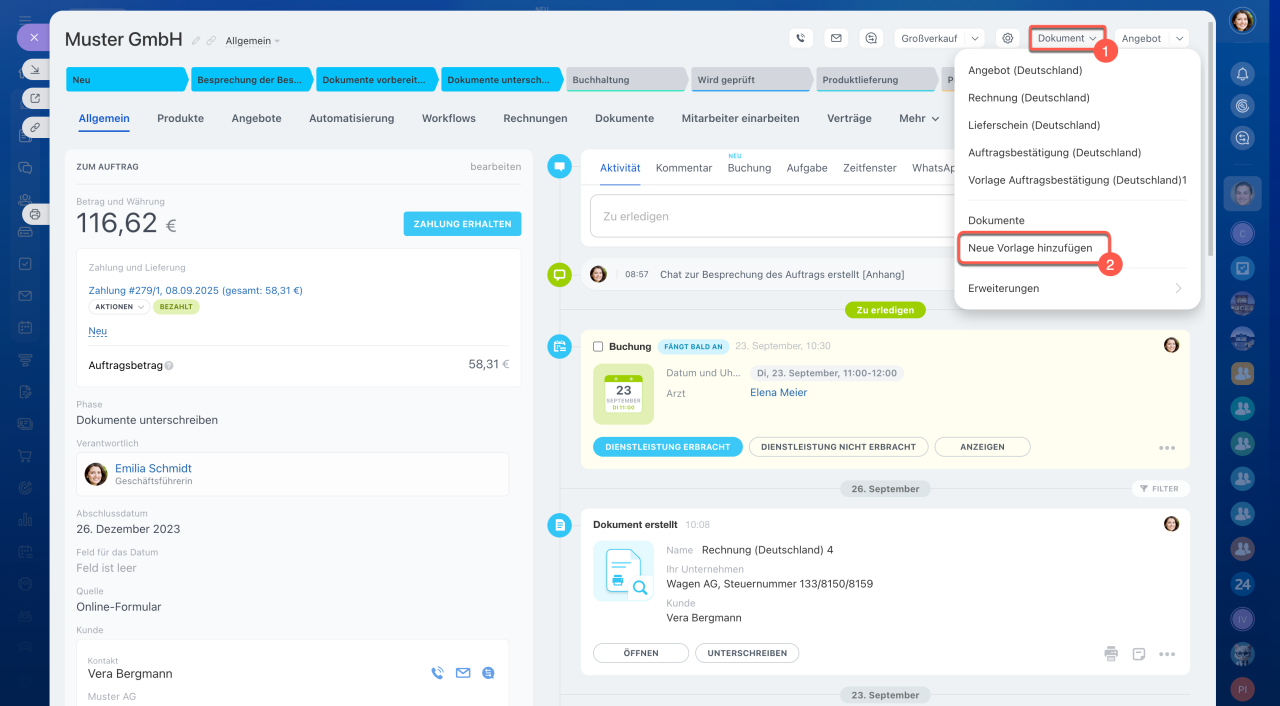Expand the Großverkauf pipeline dropdown
The height and width of the screenshot is (706, 1280).
[939, 38]
